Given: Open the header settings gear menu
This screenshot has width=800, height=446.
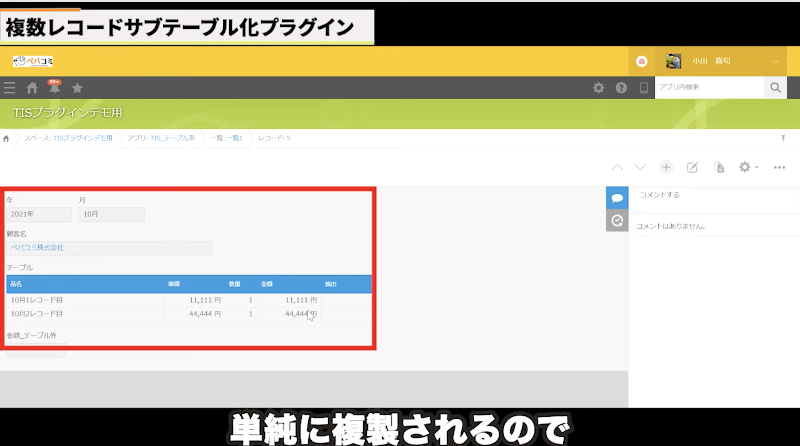Looking at the screenshot, I should point(598,88).
